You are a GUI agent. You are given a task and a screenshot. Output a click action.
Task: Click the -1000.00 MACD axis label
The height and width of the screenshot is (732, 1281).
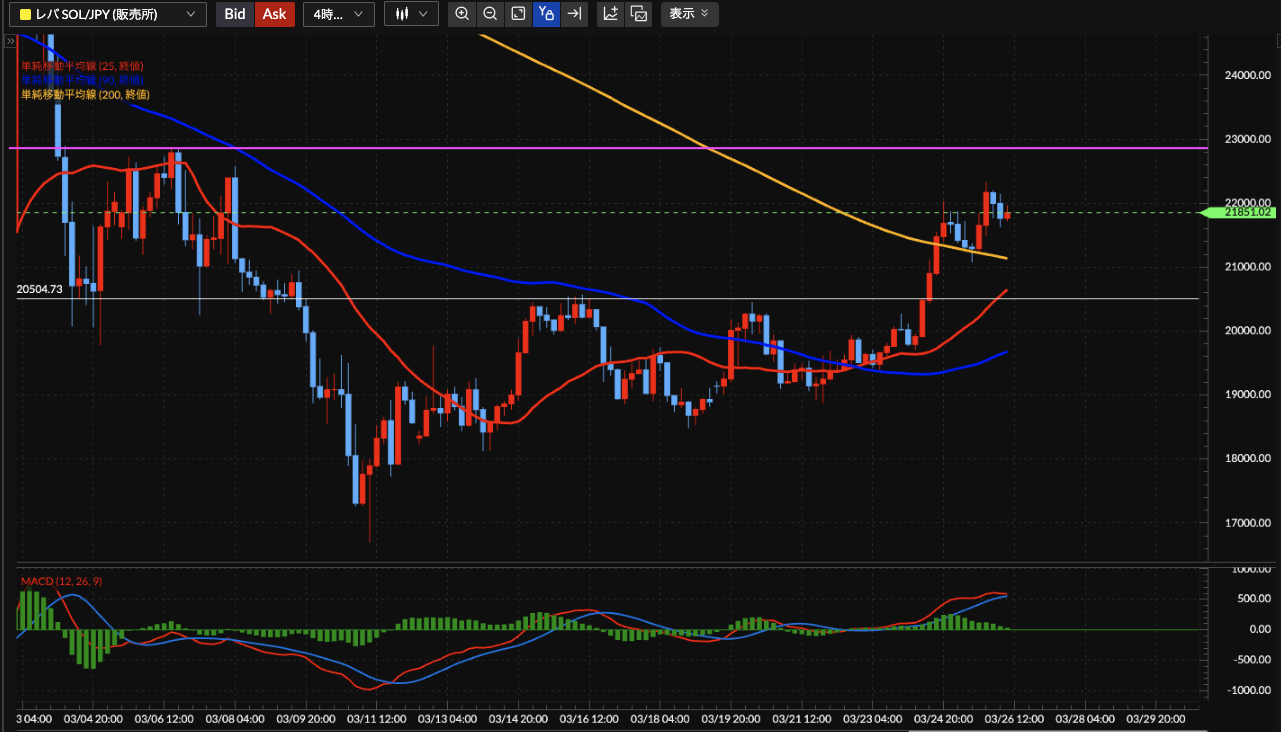1248,691
